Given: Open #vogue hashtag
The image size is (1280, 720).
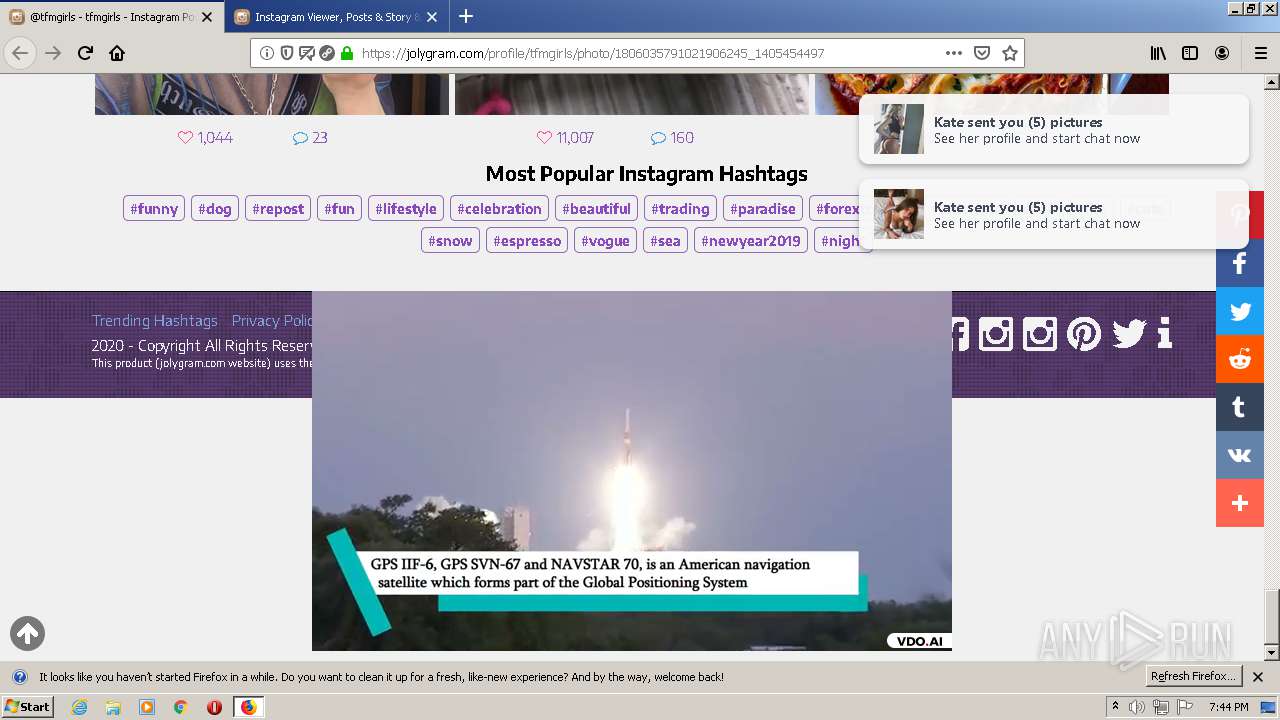Looking at the screenshot, I should coord(606,241).
